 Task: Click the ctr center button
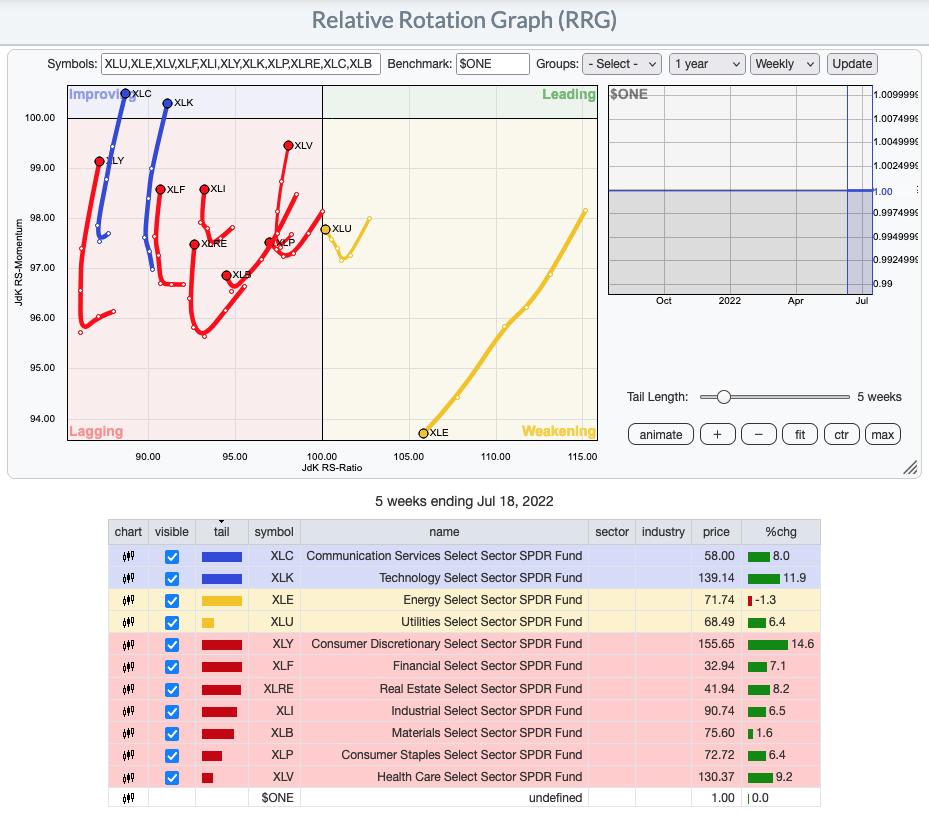841,435
